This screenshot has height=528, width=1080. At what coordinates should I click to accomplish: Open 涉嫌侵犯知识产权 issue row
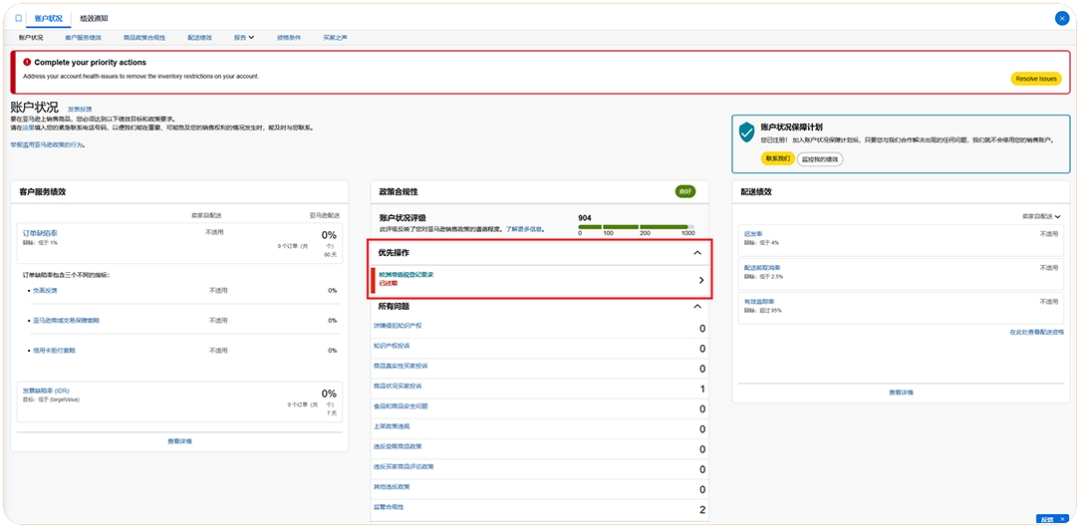point(540,328)
